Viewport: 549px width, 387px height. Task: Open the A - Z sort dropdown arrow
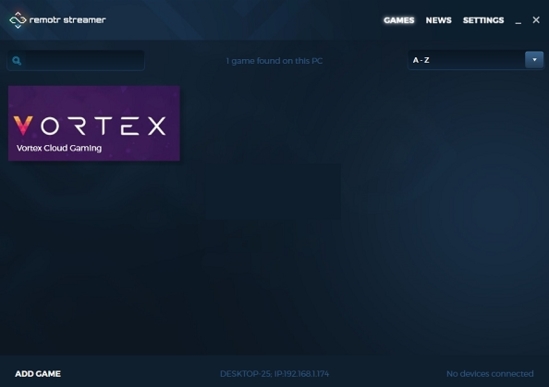pyautogui.click(x=534, y=60)
